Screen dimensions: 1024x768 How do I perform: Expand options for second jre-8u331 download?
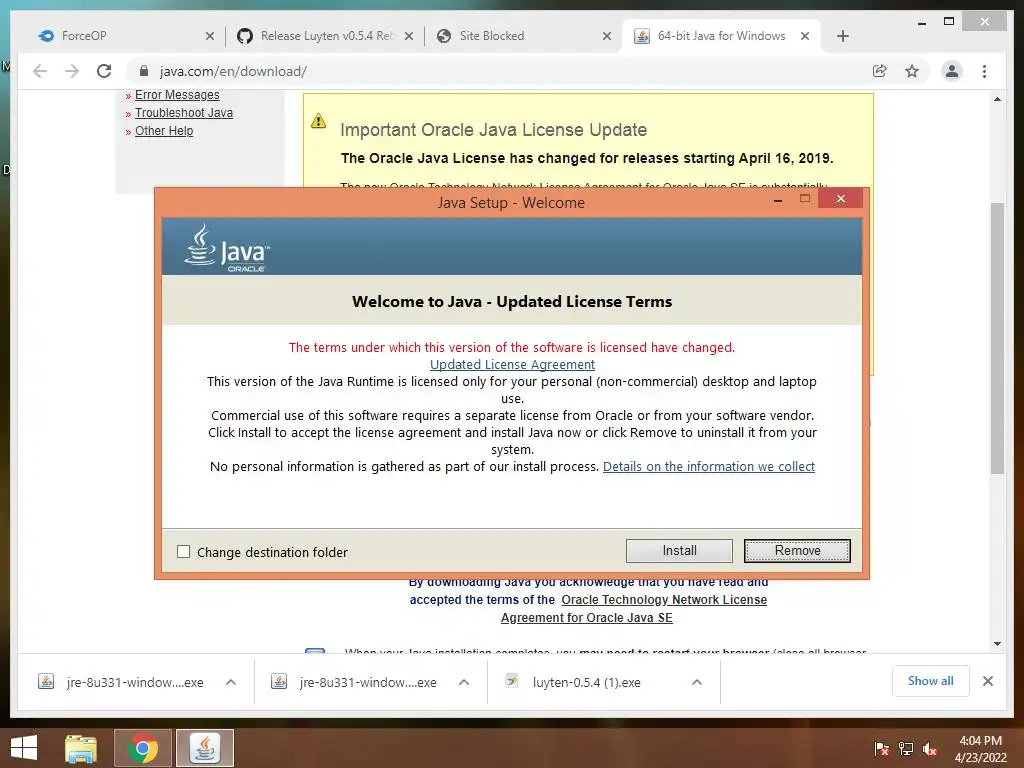click(464, 682)
